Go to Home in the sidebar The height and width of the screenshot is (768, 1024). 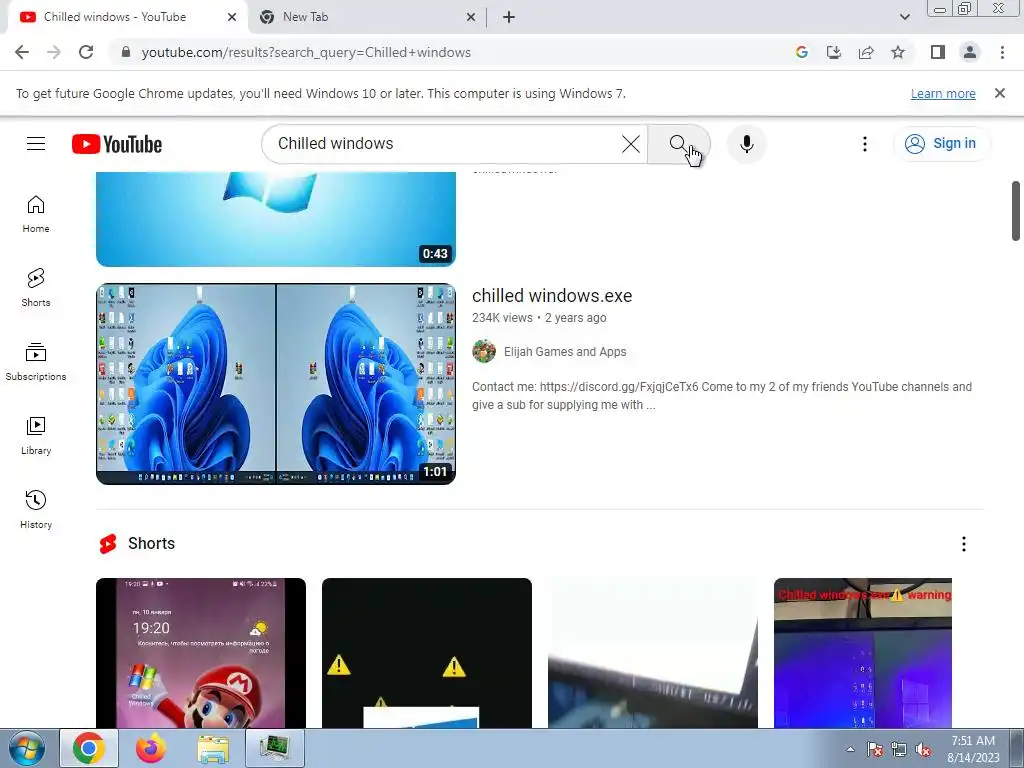coord(36,214)
